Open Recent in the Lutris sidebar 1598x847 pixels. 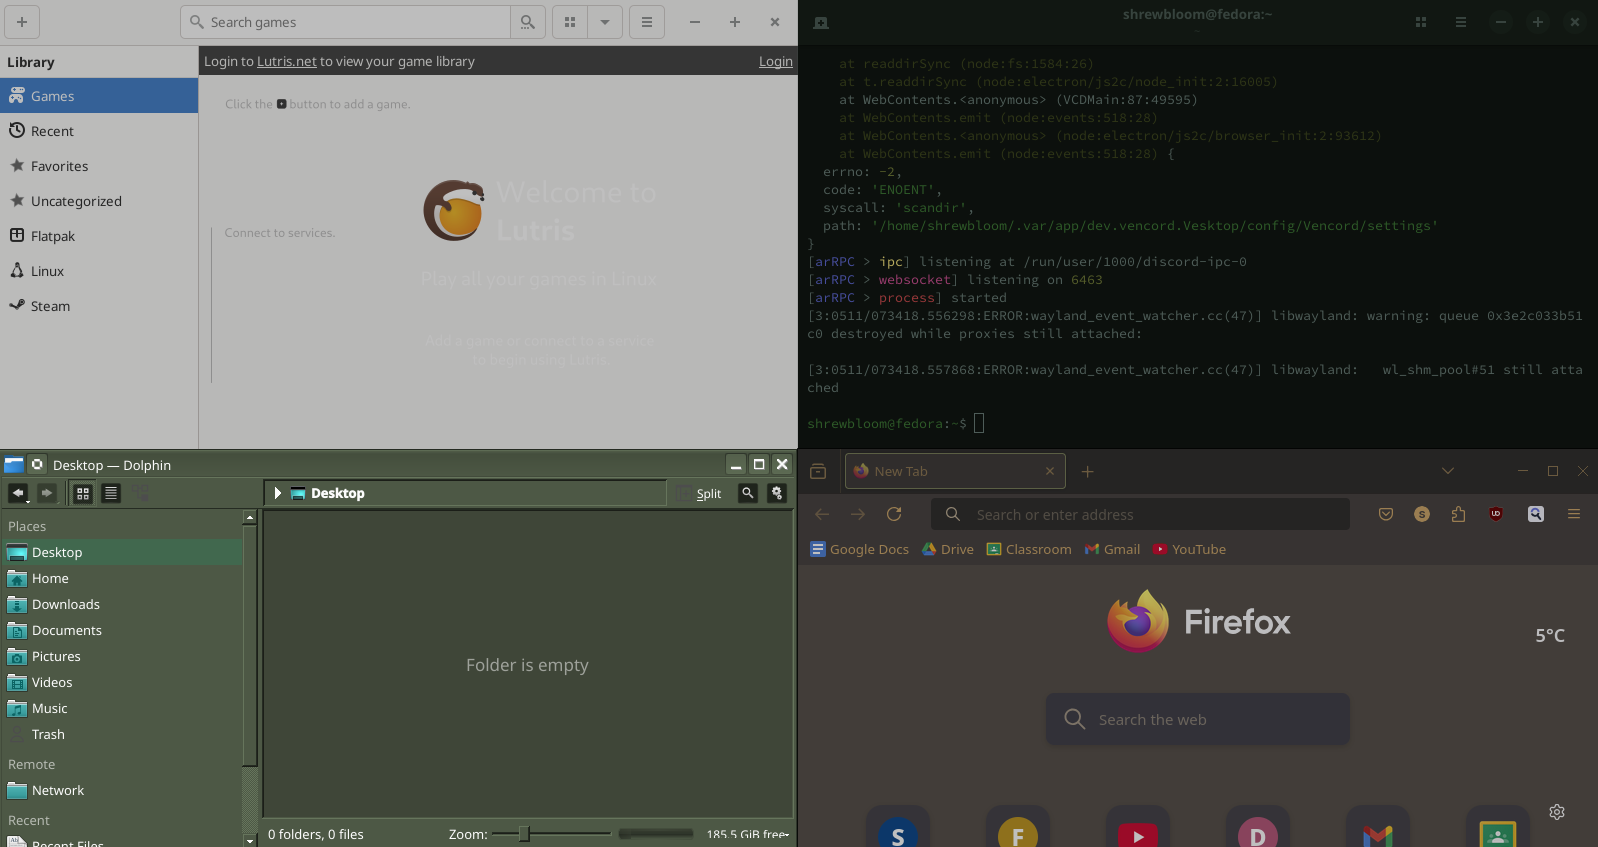[x=99, y=131]
